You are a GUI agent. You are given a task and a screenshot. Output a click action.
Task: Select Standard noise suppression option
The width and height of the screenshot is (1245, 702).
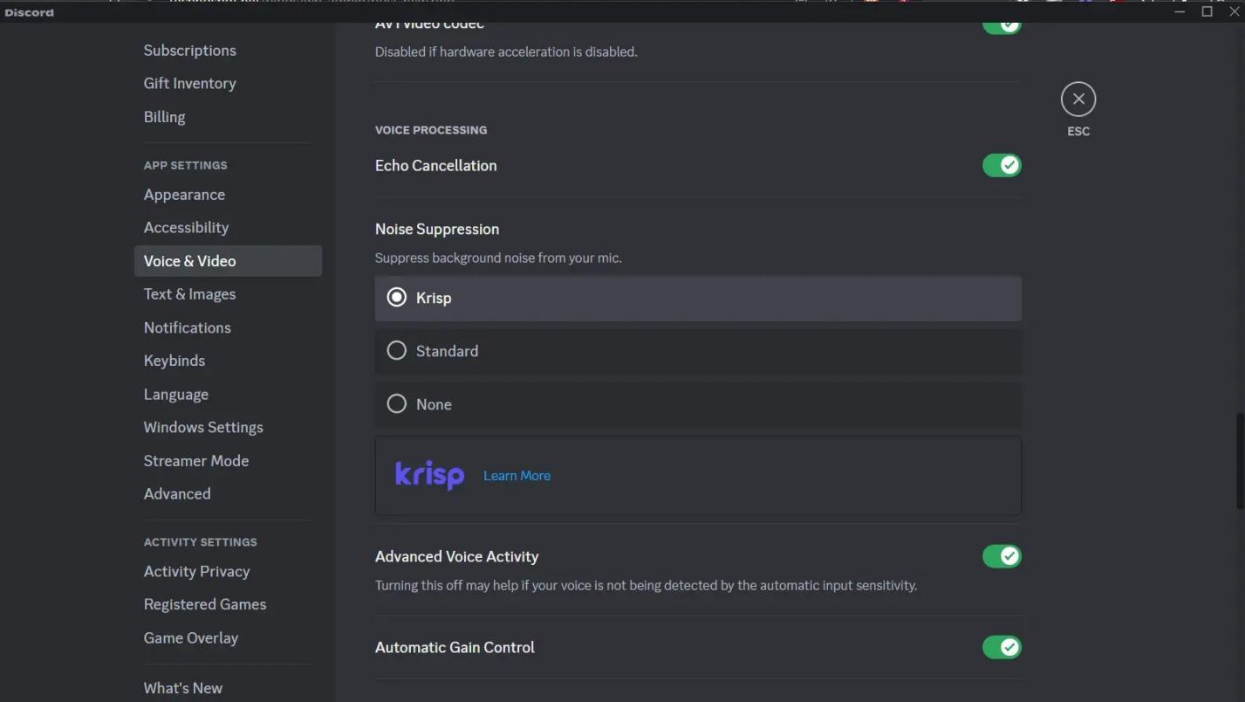(698, 351)
